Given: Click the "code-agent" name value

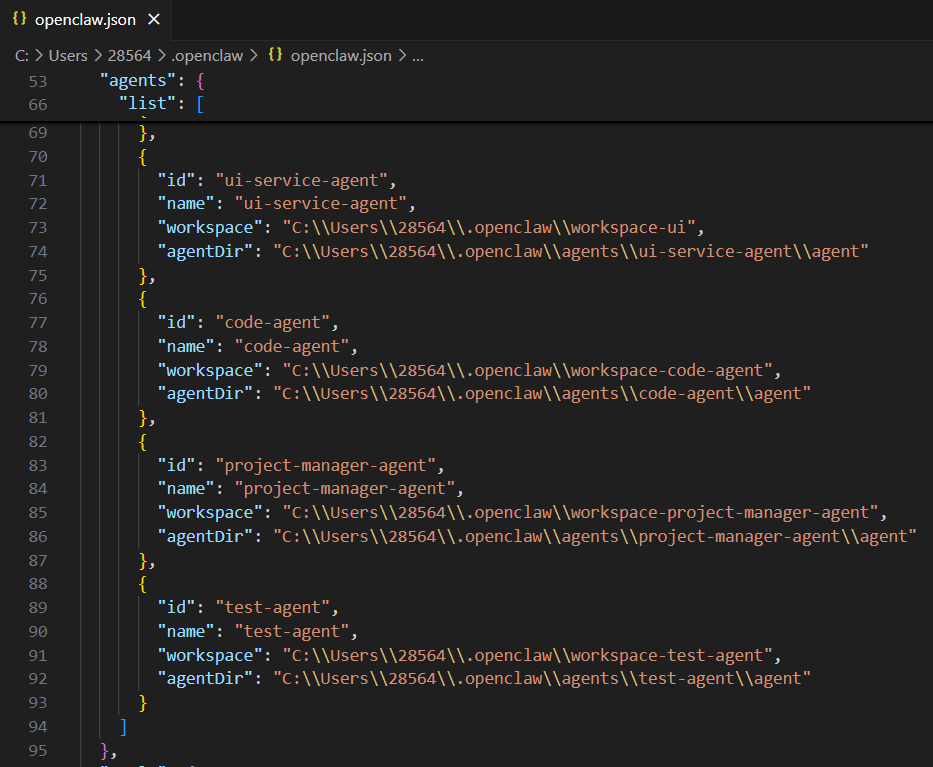Looking at the screenshot, I should point(292,346).
